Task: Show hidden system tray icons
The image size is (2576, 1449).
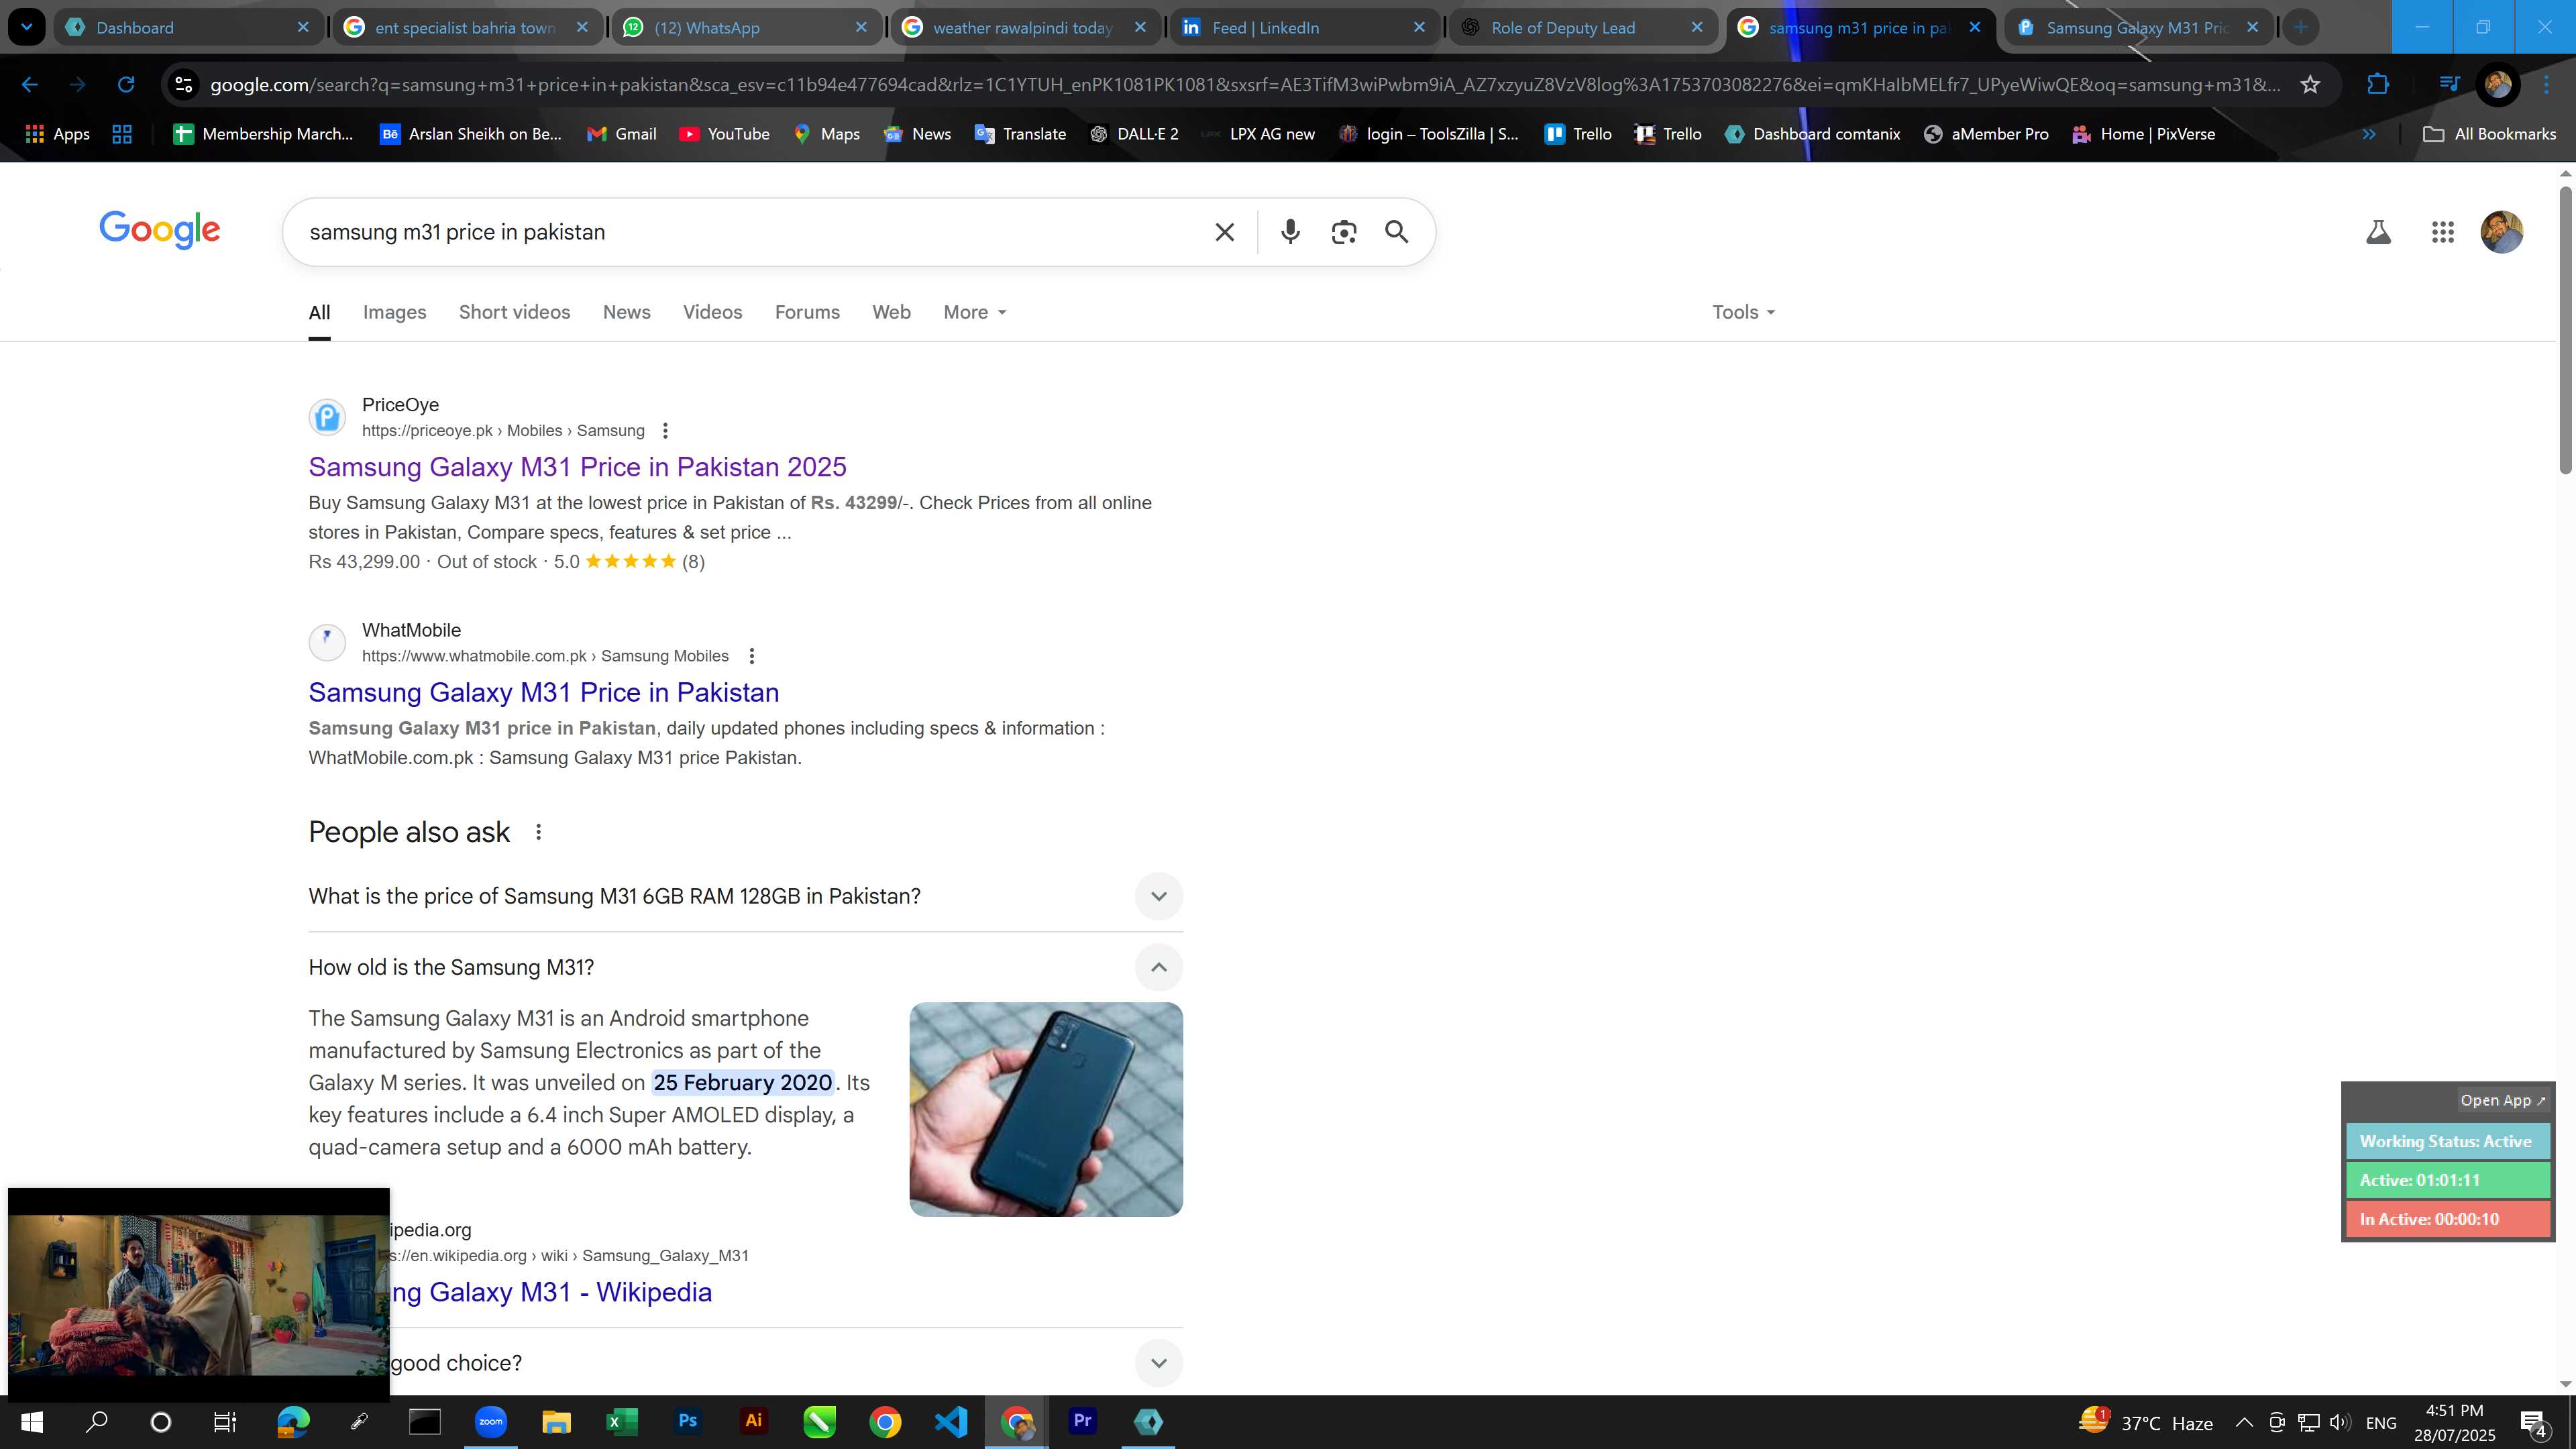Action: (2244, 1422)
